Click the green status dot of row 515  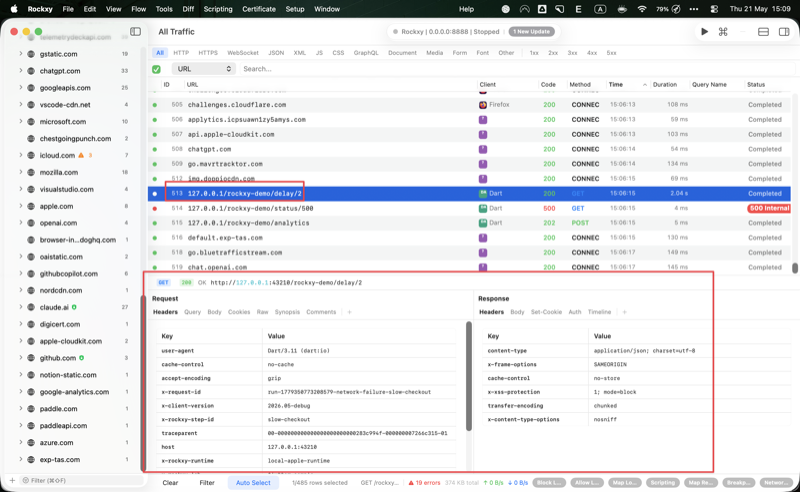click(x=155, y=223)
